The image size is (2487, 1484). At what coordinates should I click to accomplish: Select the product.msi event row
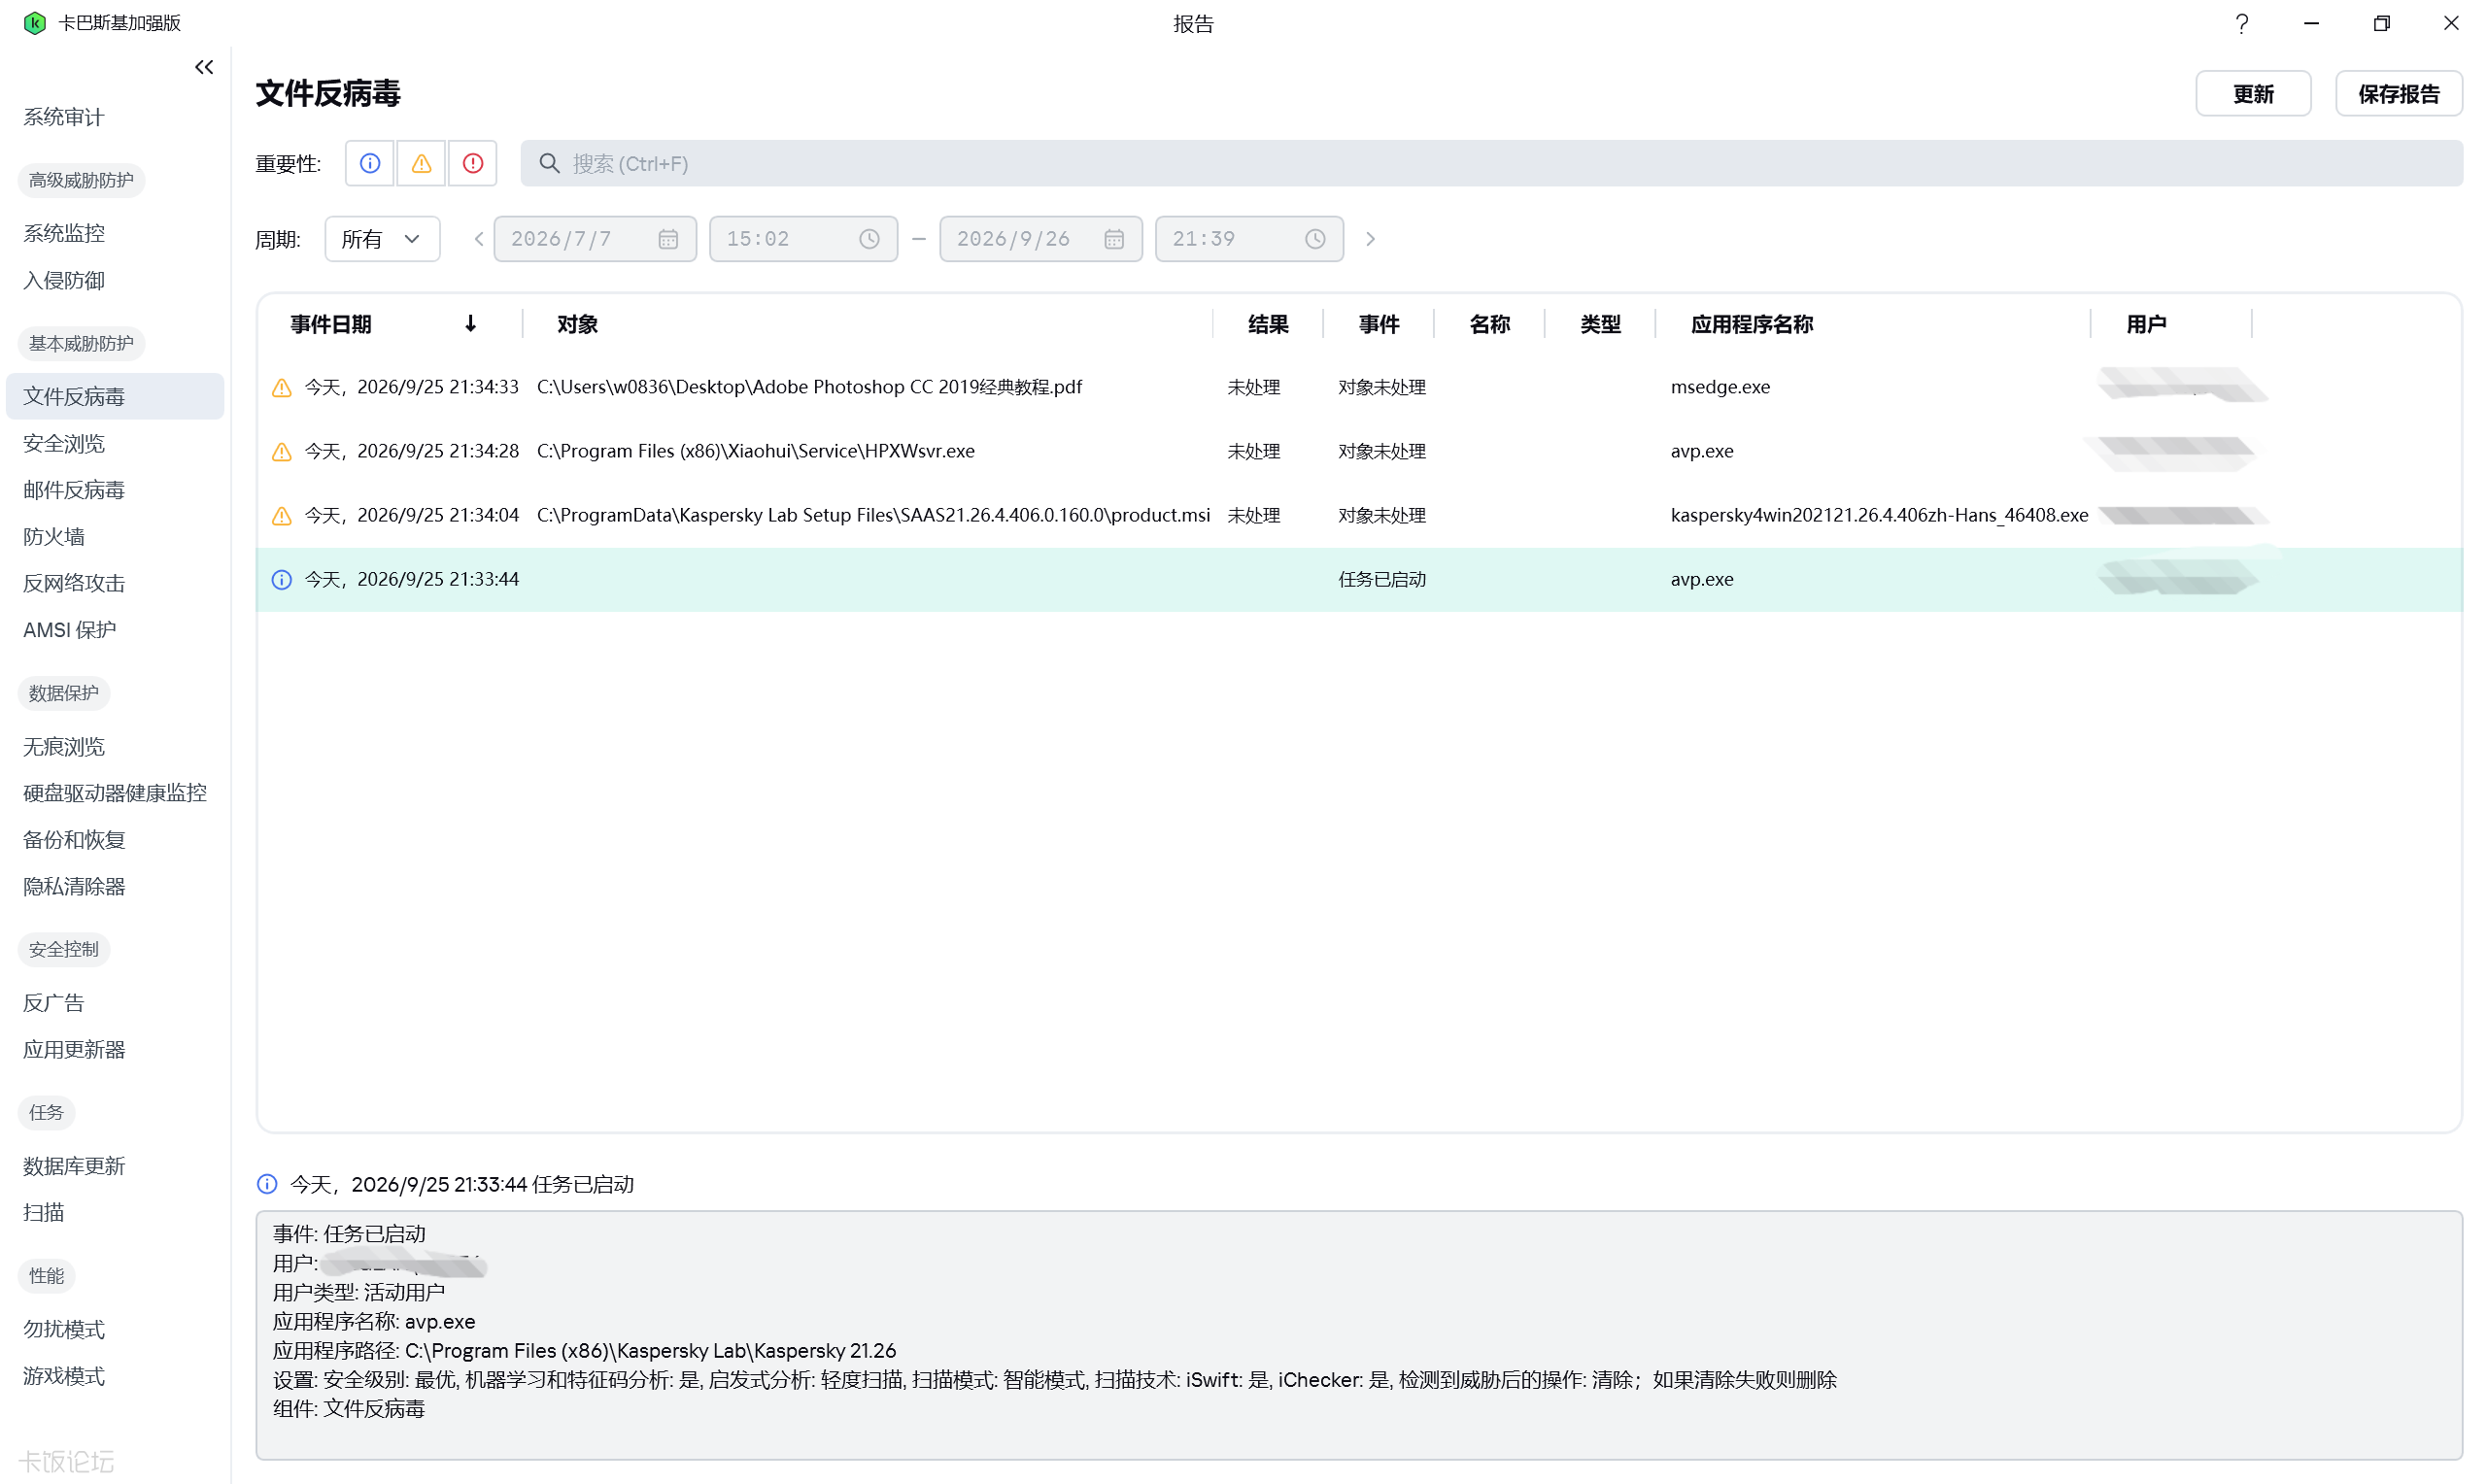point(1359,515)
